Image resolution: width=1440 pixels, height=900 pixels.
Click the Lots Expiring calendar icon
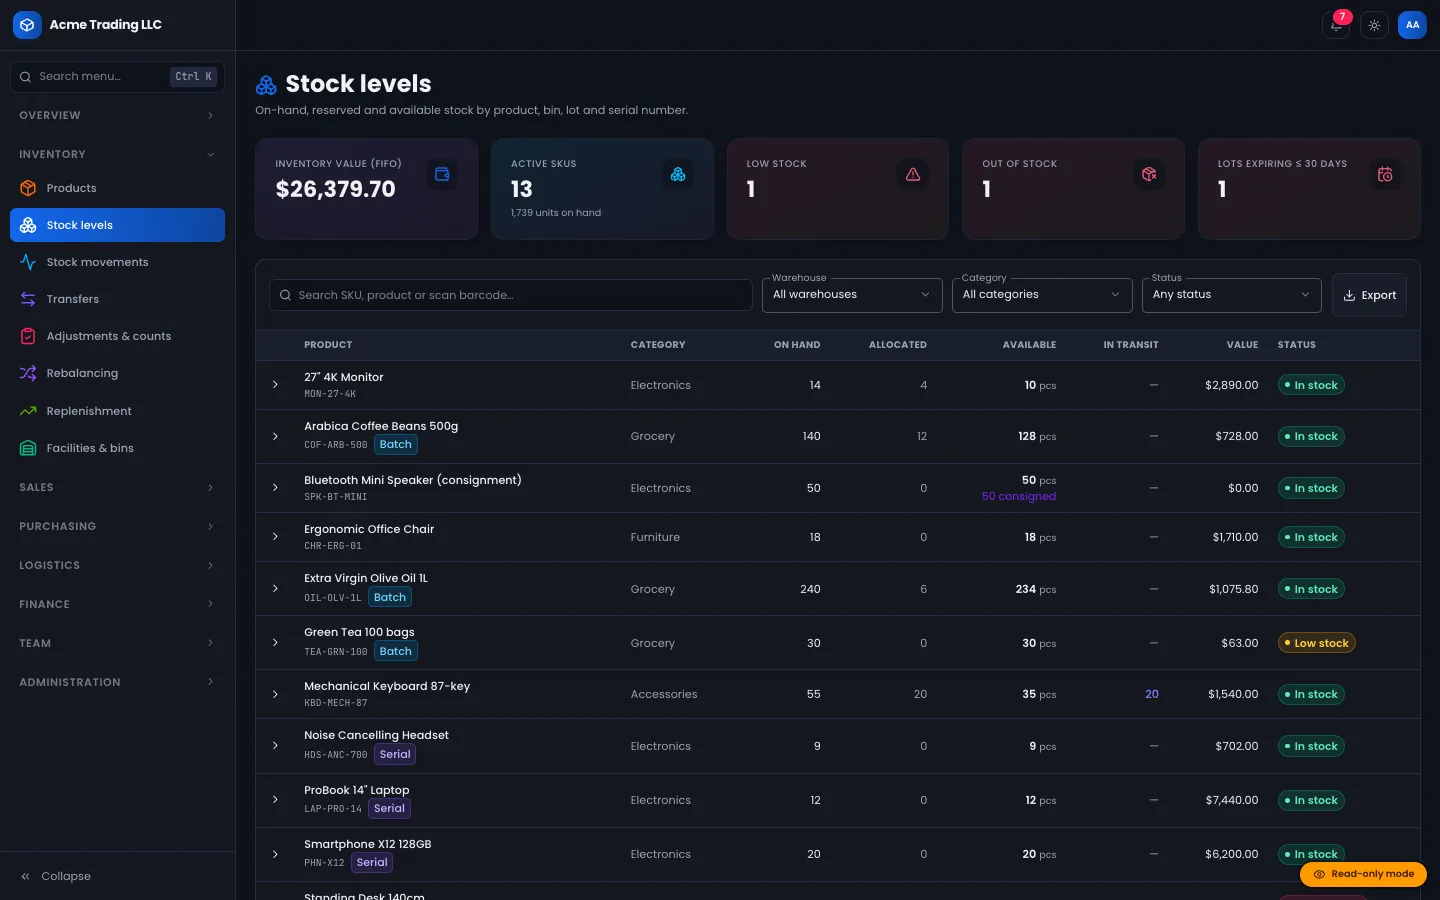(1385, 174)
